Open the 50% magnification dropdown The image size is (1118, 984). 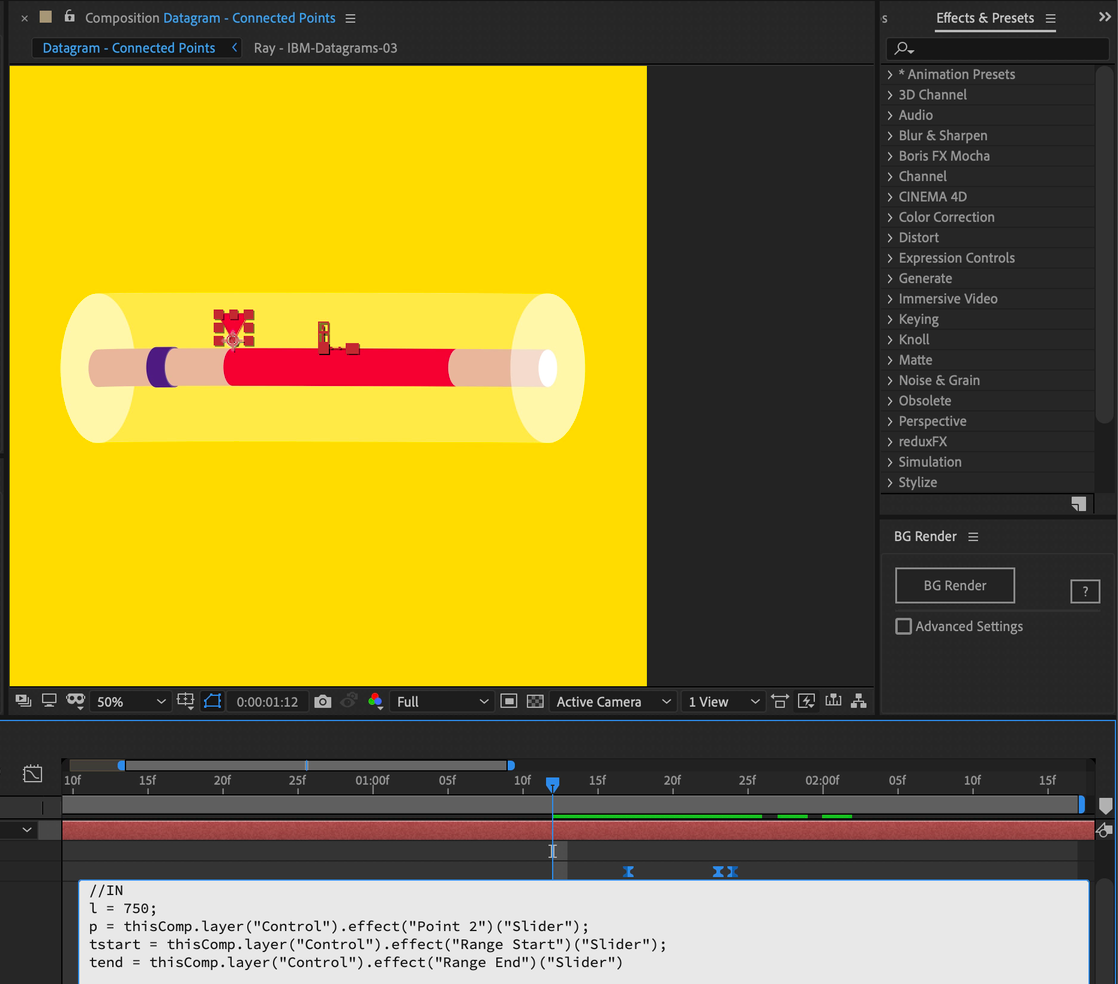130,702
